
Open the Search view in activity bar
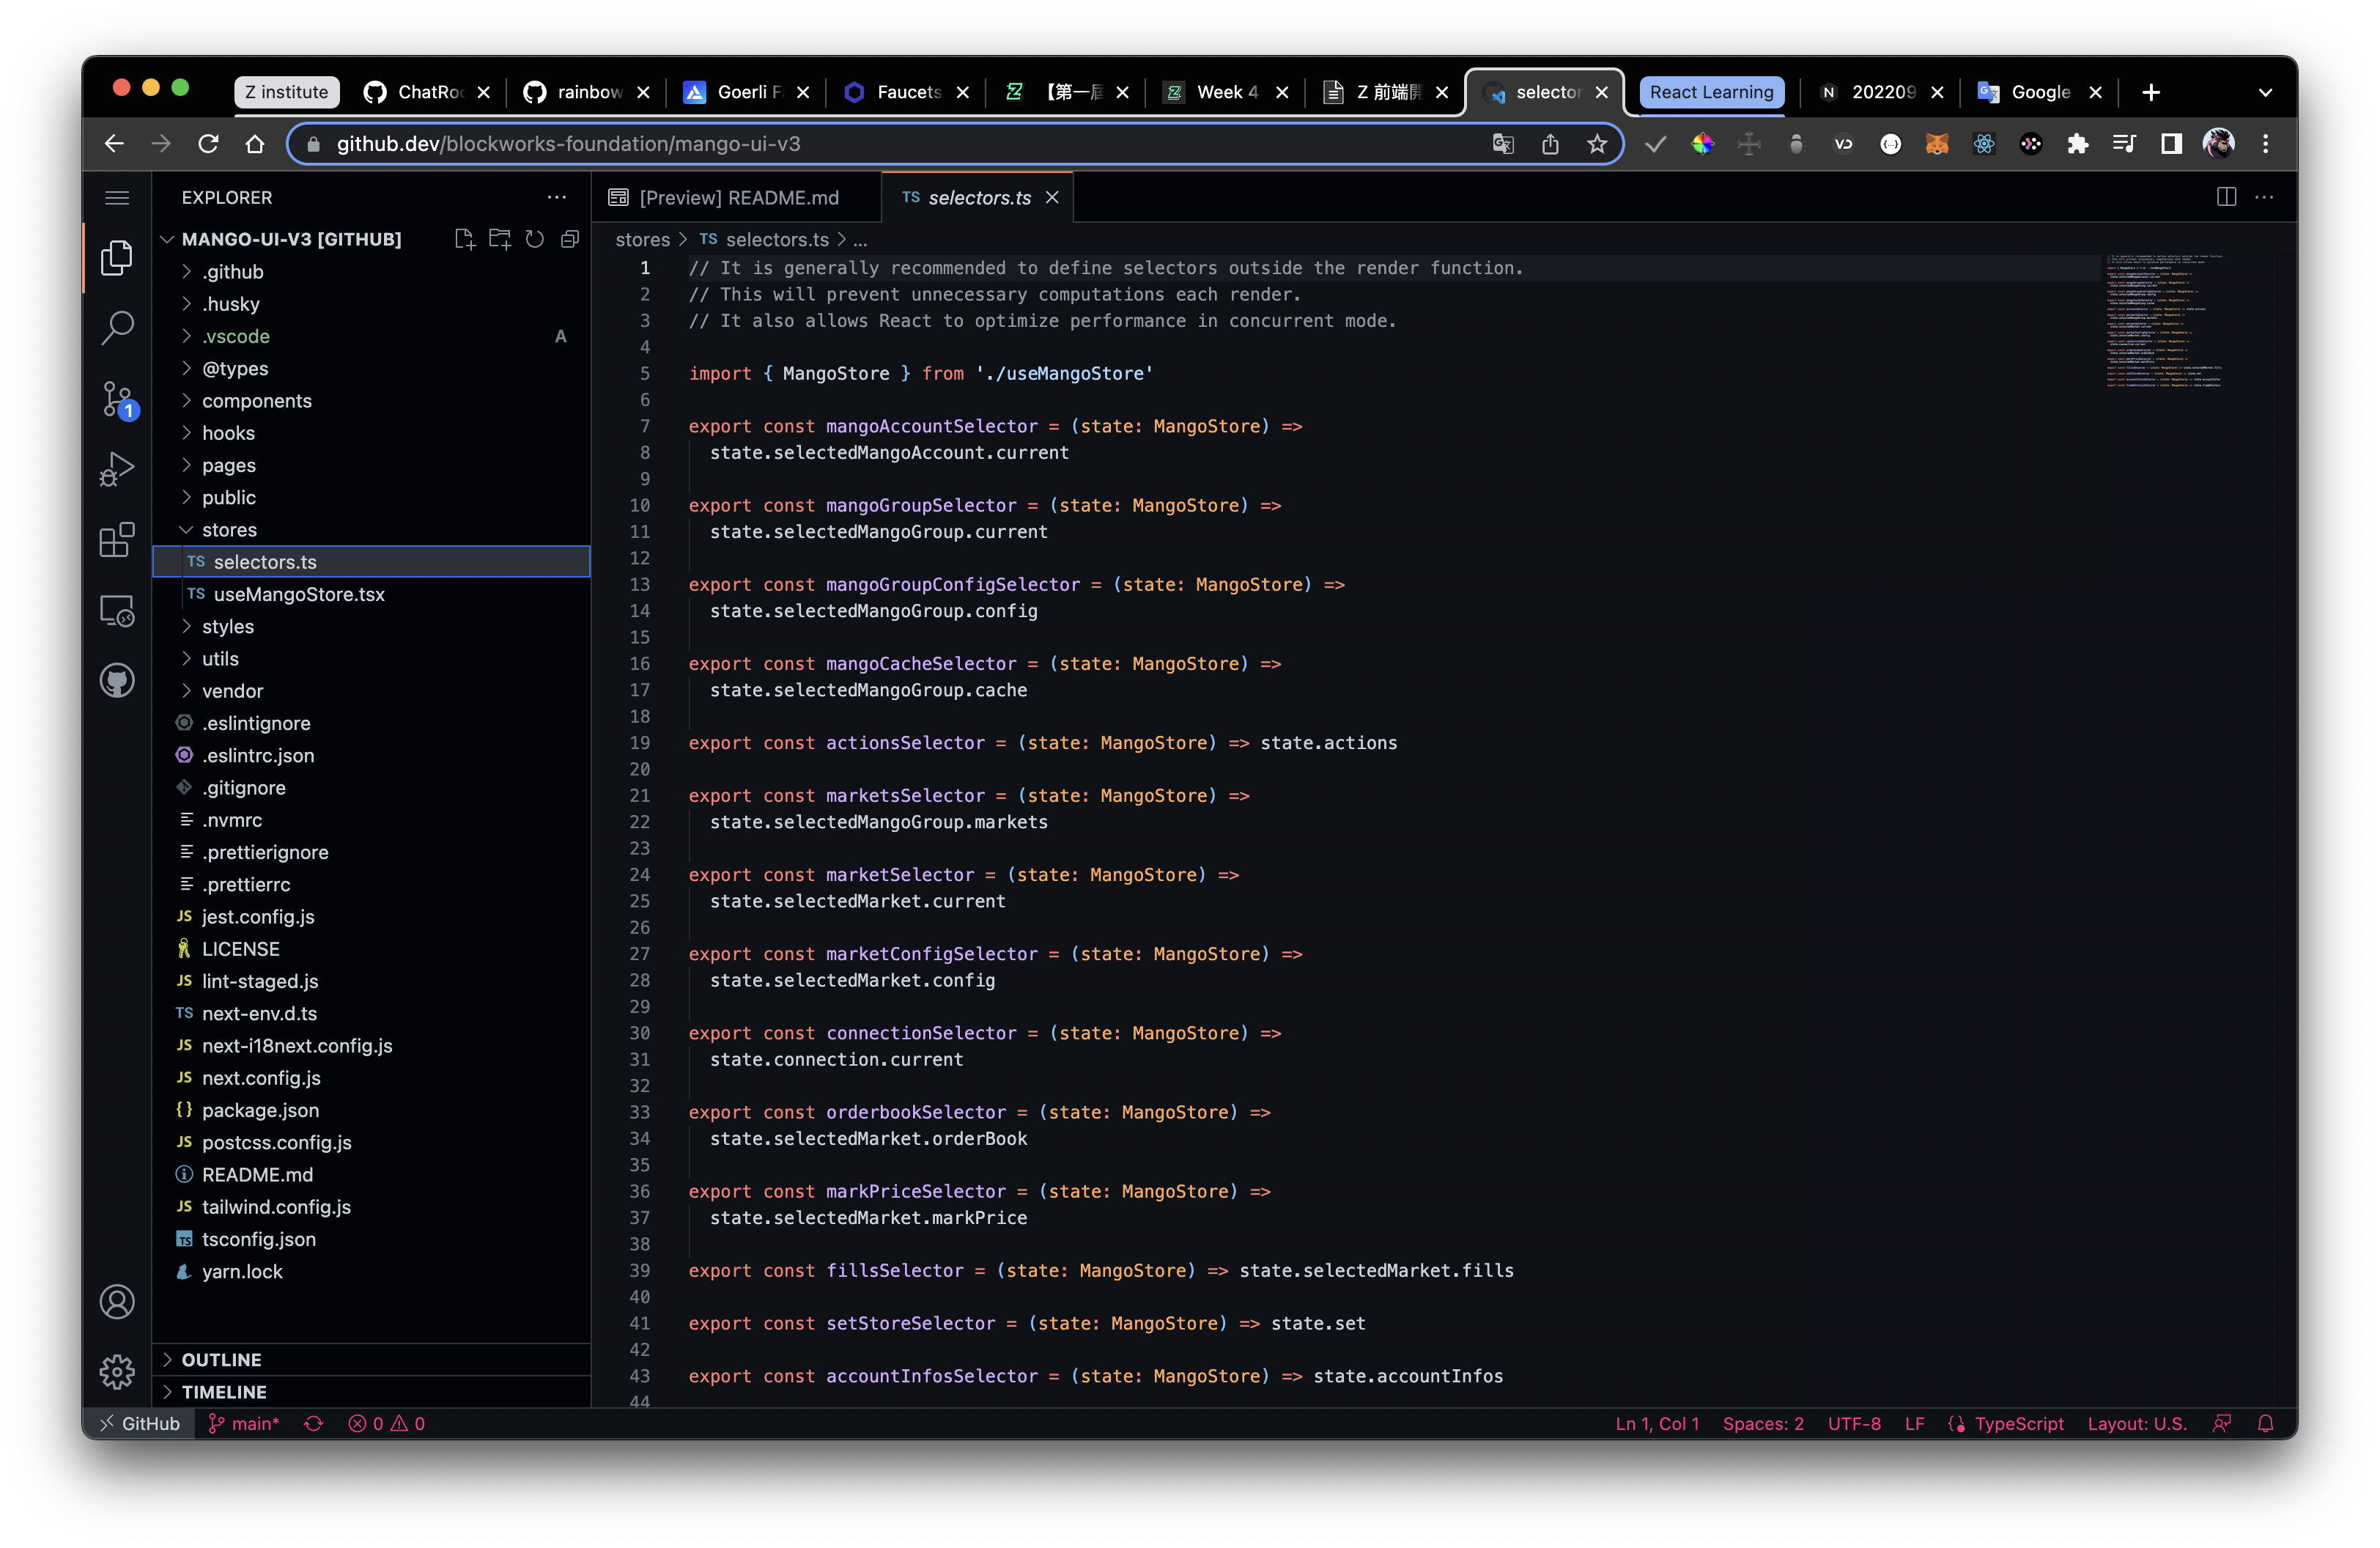pos(117,328)
